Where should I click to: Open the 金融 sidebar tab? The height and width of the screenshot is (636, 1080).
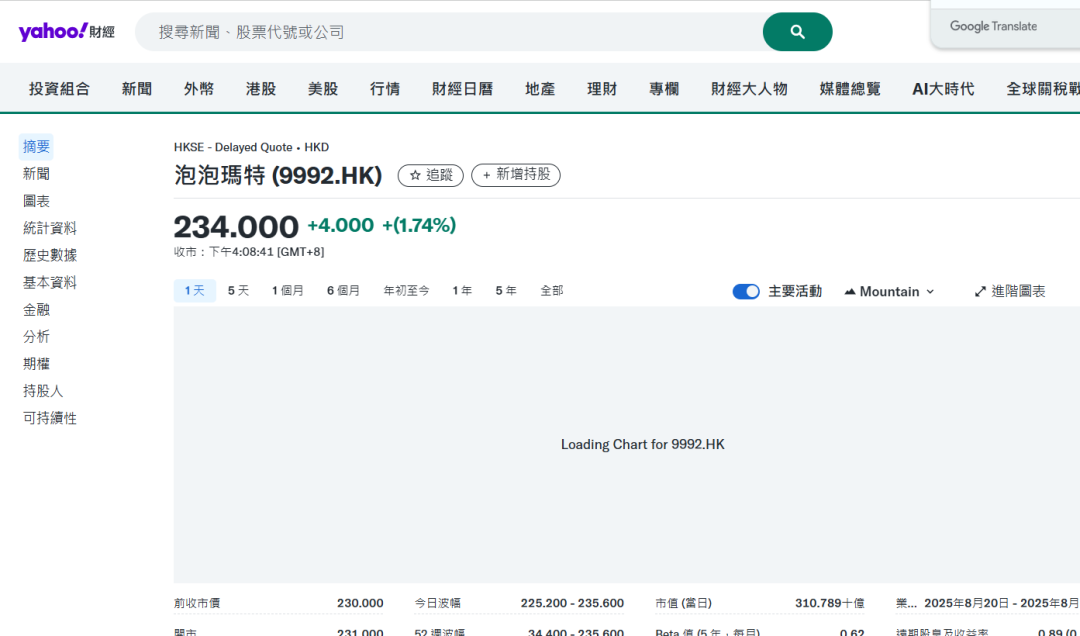(36, 310)
